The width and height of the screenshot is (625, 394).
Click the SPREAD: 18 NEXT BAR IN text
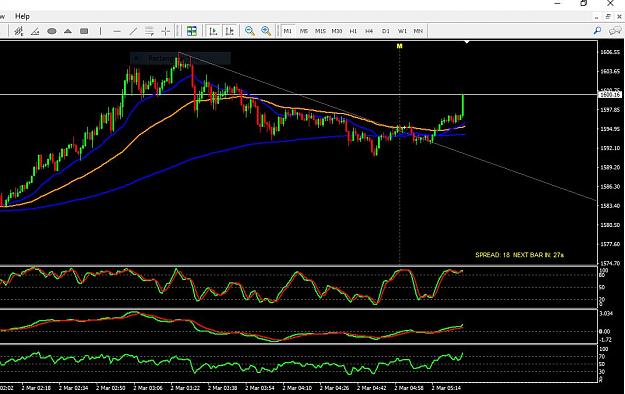tap(519, 255)
